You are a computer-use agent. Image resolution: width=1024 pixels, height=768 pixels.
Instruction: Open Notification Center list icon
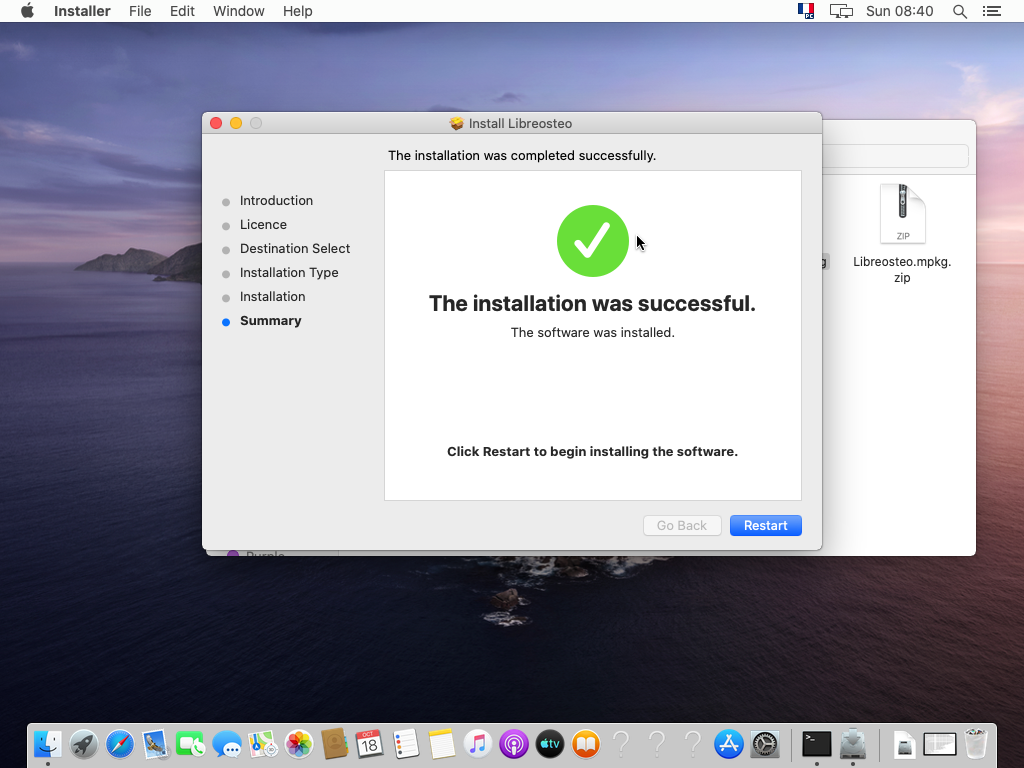coord(992,11)
